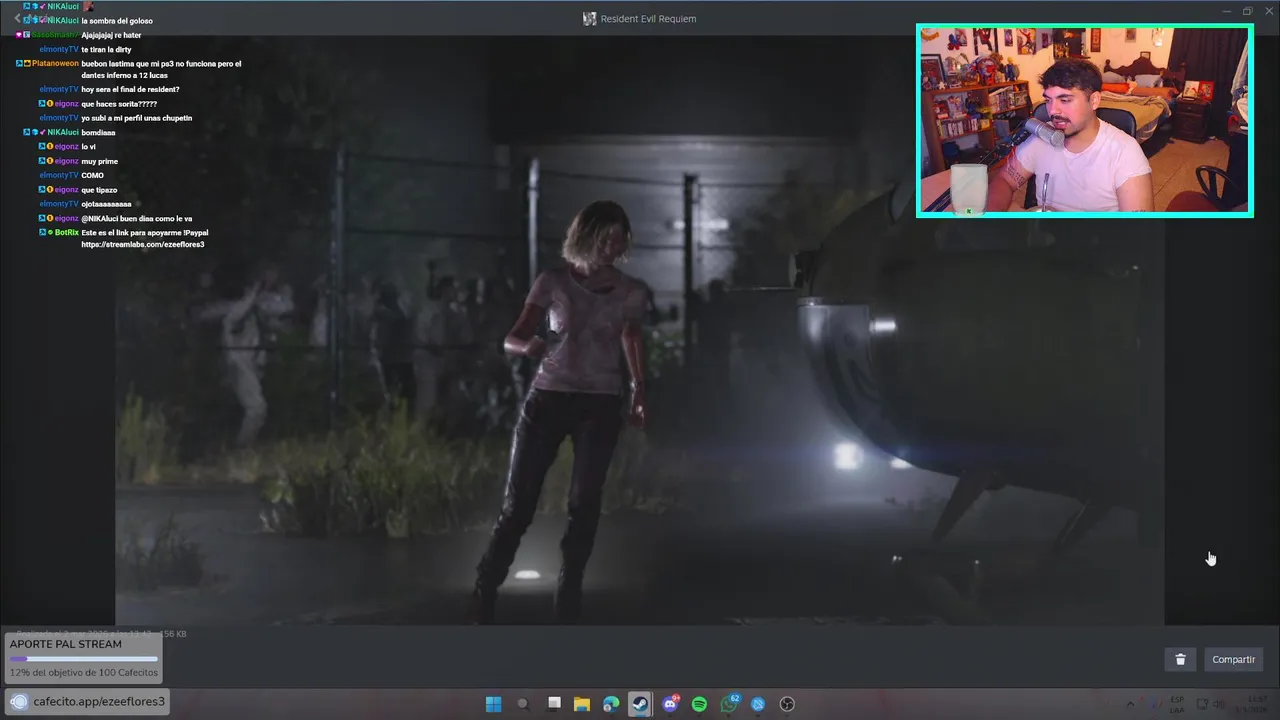
Task: Open the blue app icon beside WhatsApp
Action: click(758, 704)
